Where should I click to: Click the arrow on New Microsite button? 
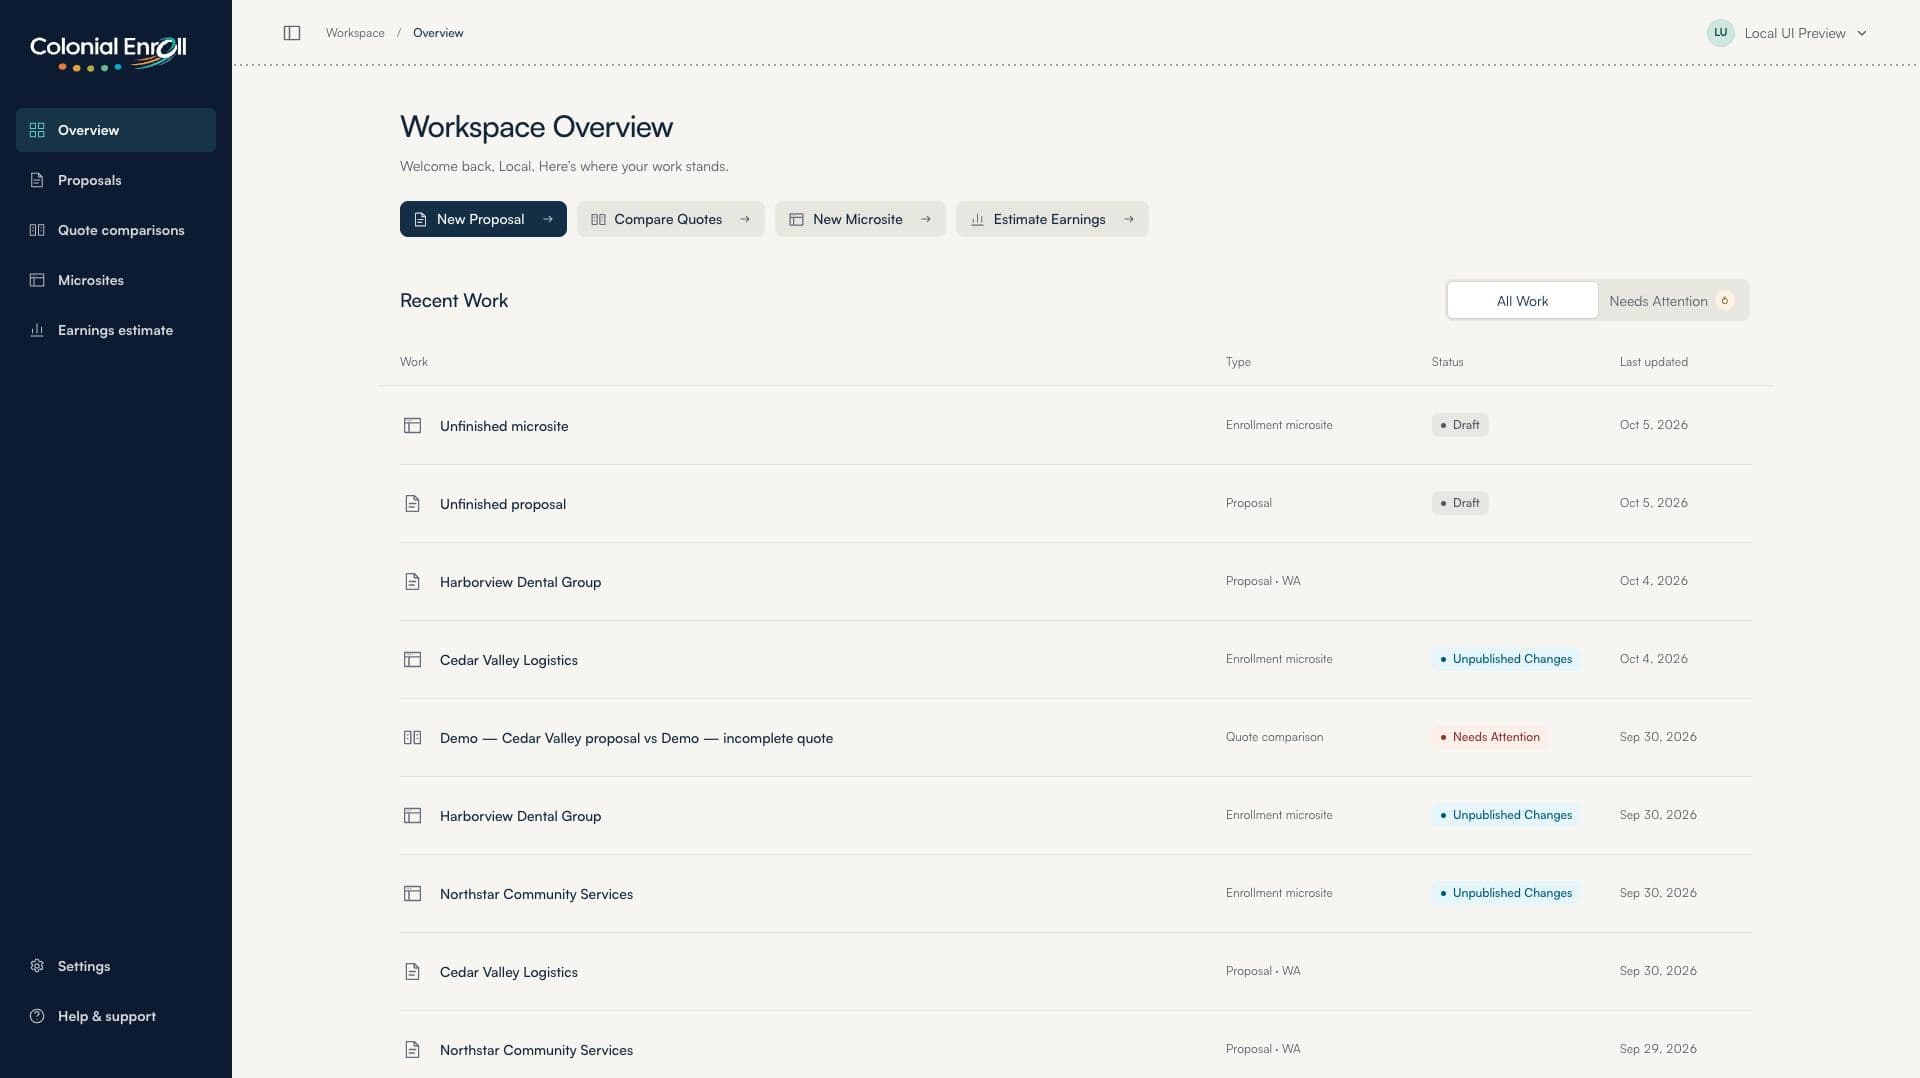click(x=926, y=219)
